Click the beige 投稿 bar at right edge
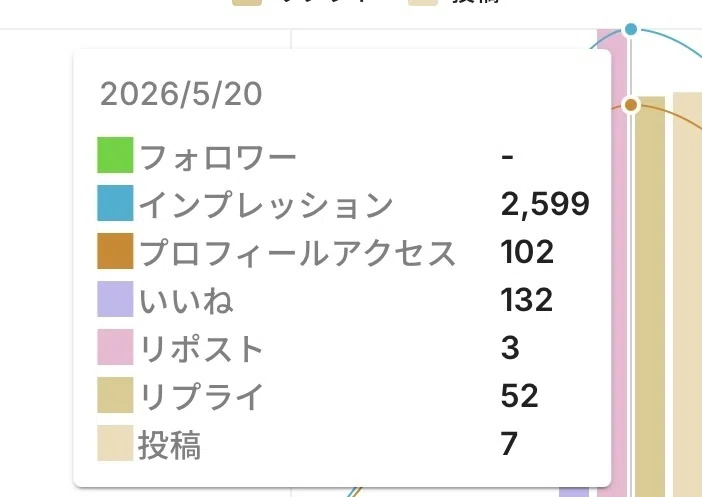 point(688,295)
